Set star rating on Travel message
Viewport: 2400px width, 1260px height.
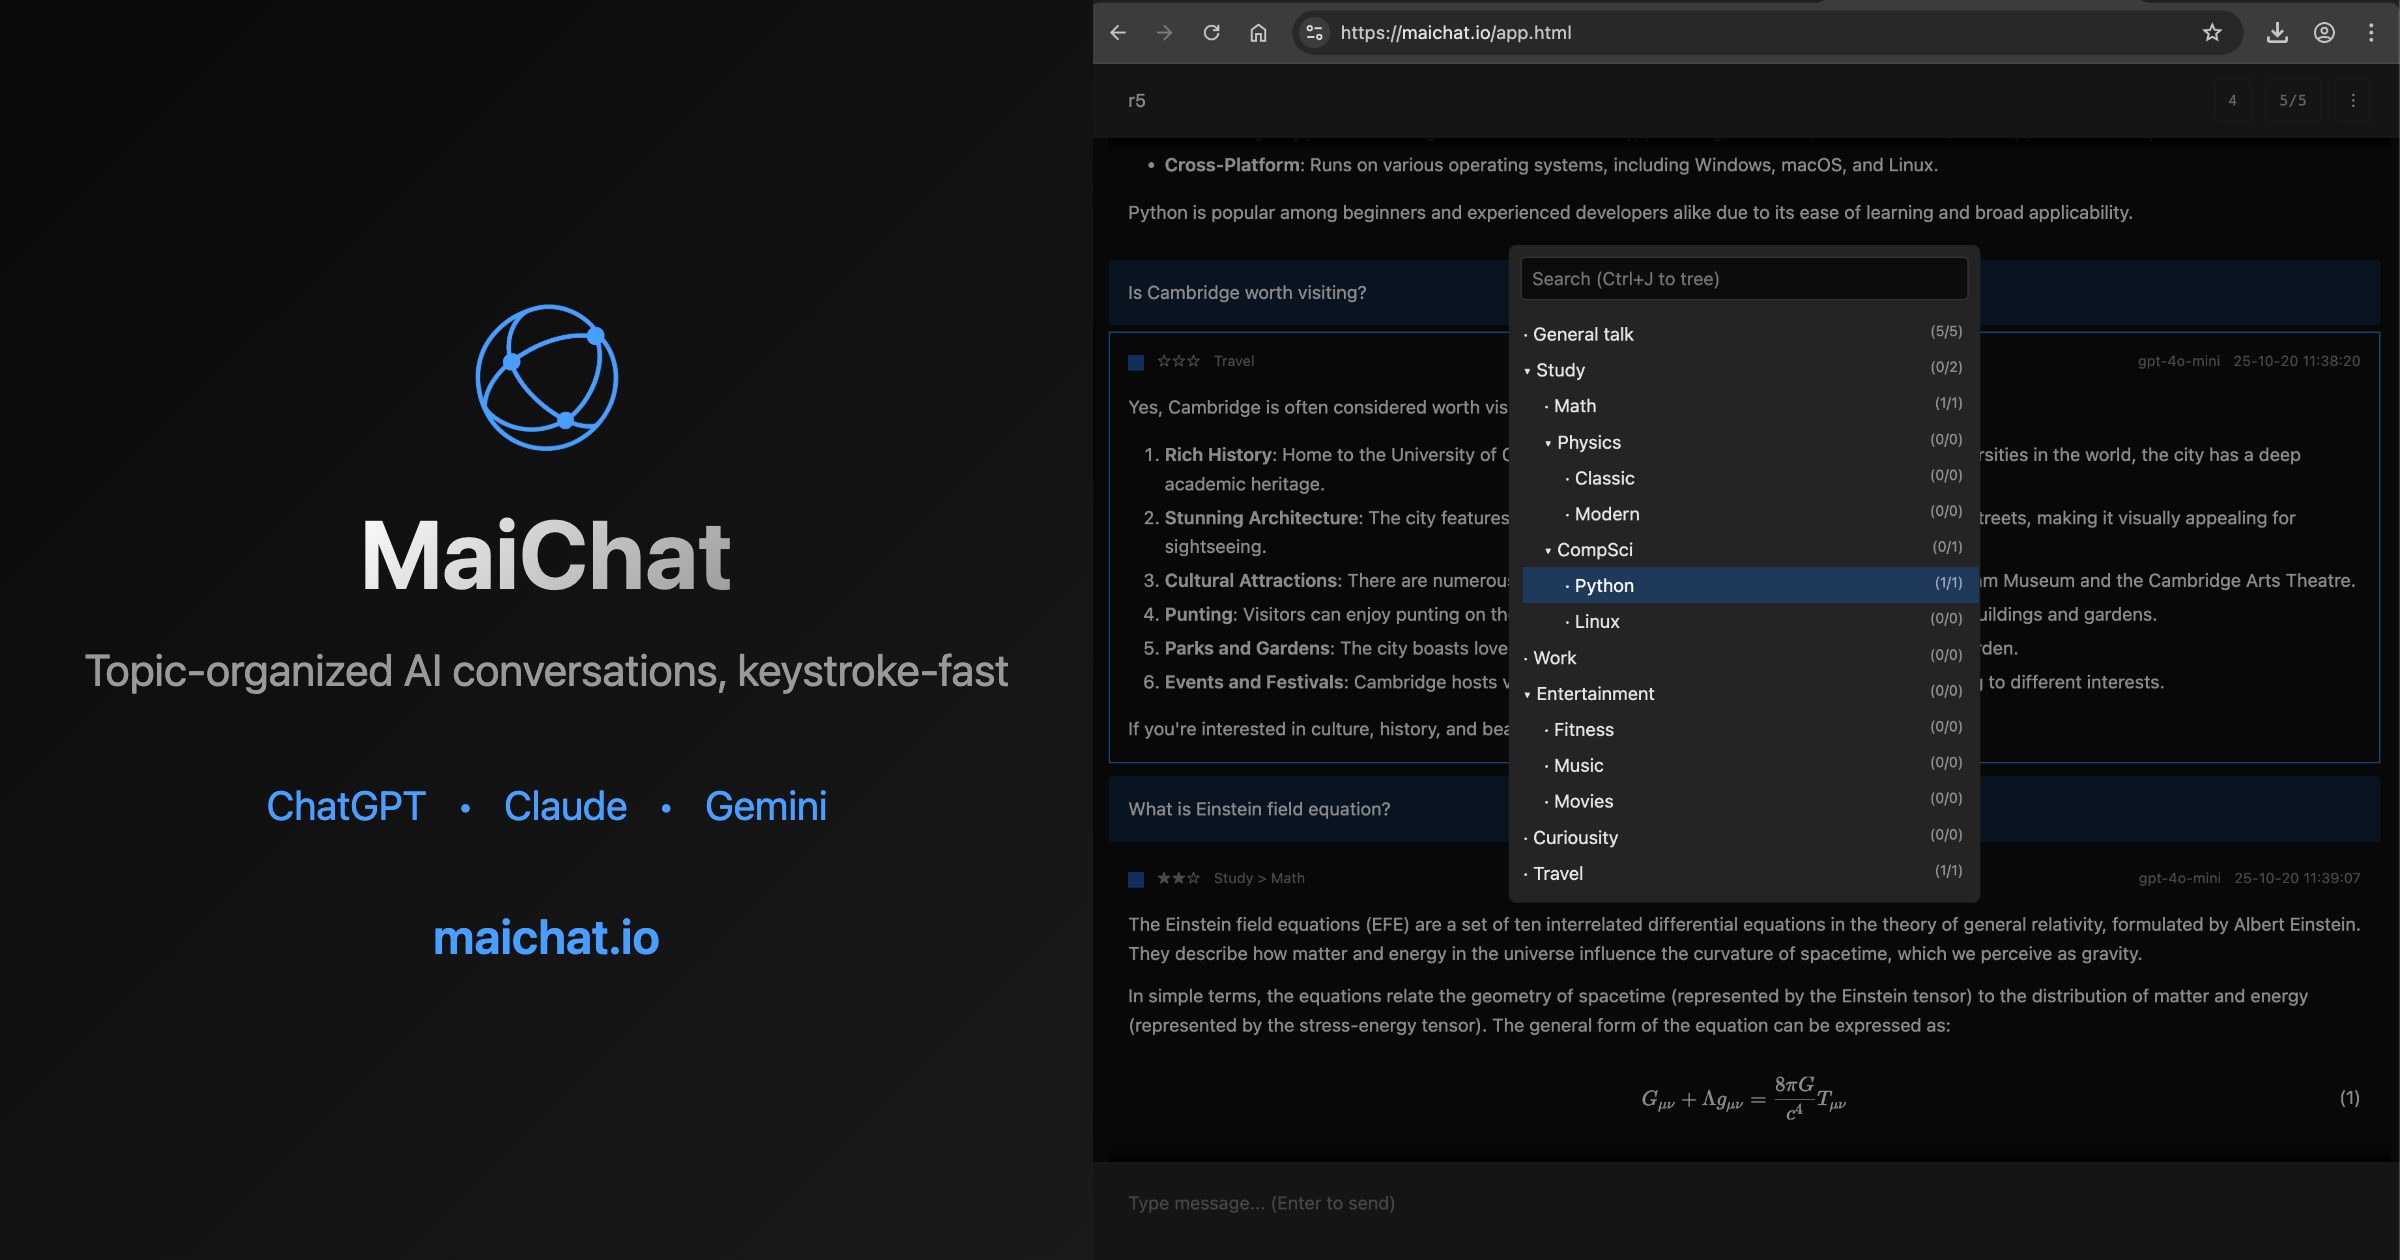pos(1178,361)
